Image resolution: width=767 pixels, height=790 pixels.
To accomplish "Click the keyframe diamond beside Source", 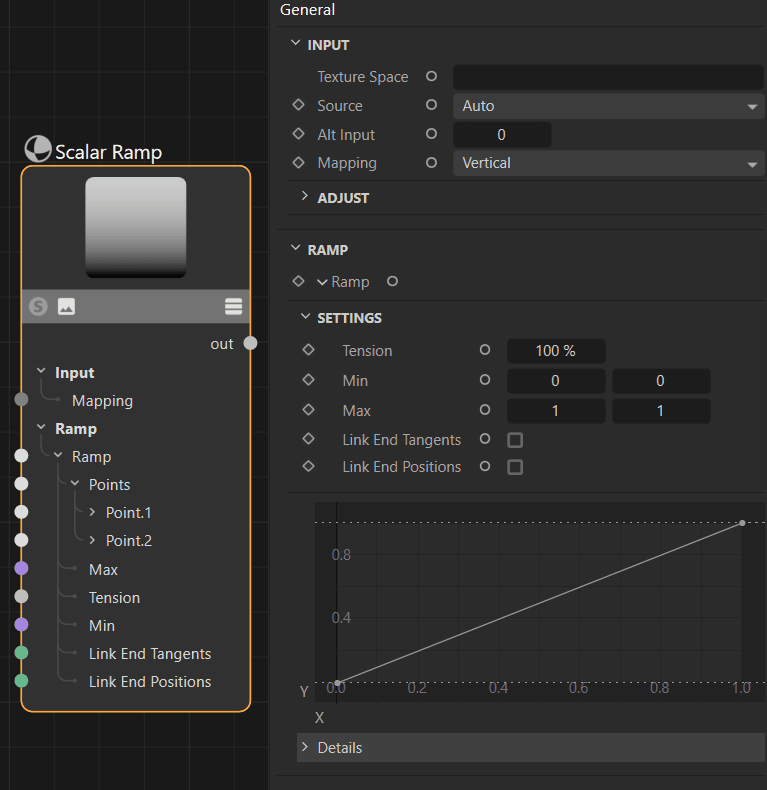I will (x=298, y=105).
